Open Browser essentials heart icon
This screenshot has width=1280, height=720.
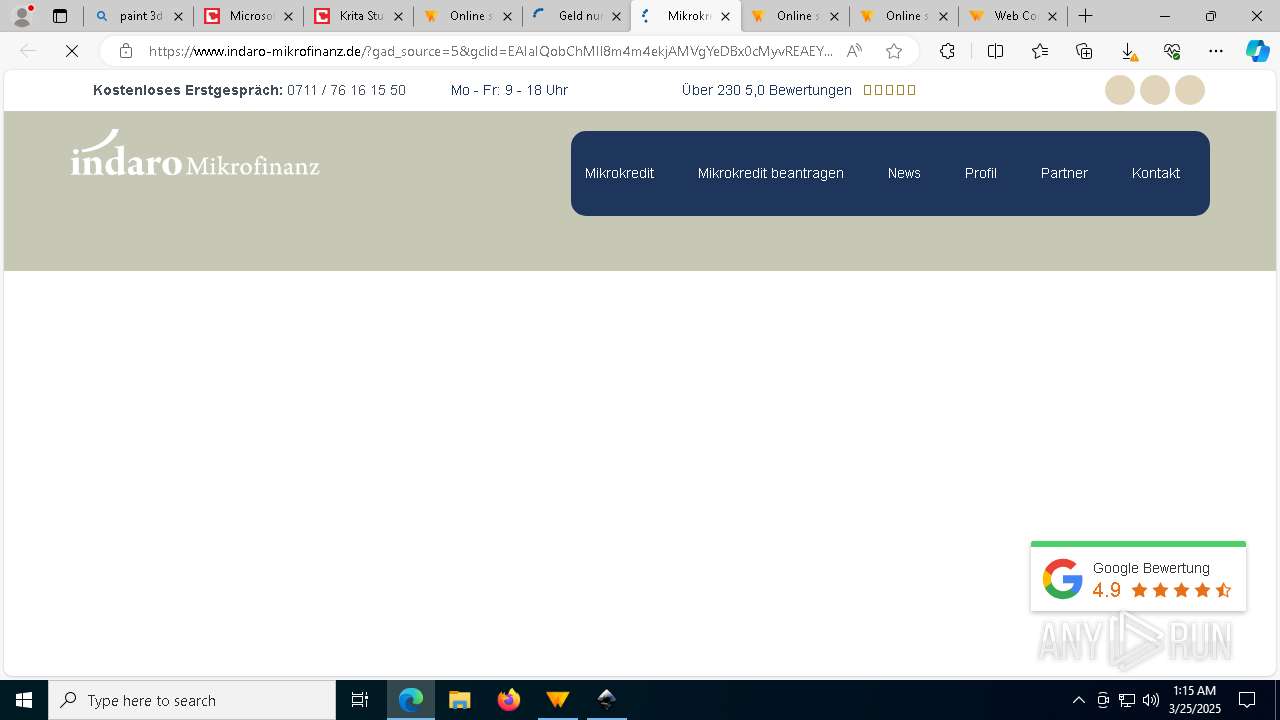tap(1172, 51)
